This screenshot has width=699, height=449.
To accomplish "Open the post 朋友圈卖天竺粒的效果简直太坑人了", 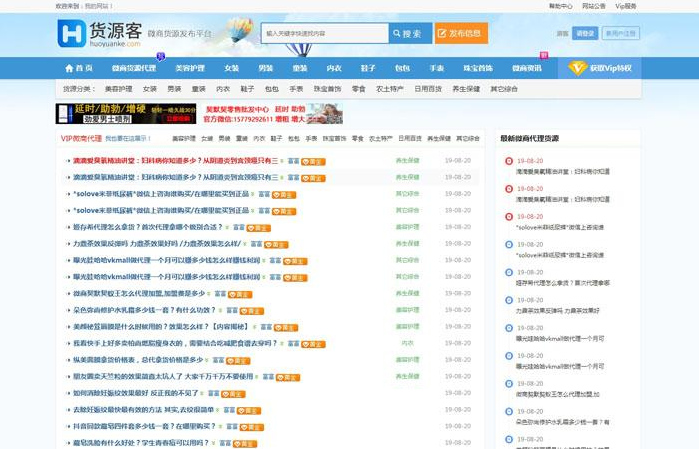I will 163,376.
